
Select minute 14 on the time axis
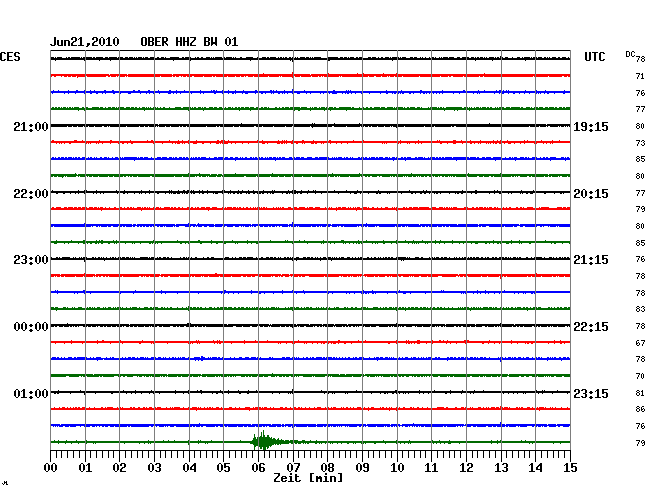[535, 467]
